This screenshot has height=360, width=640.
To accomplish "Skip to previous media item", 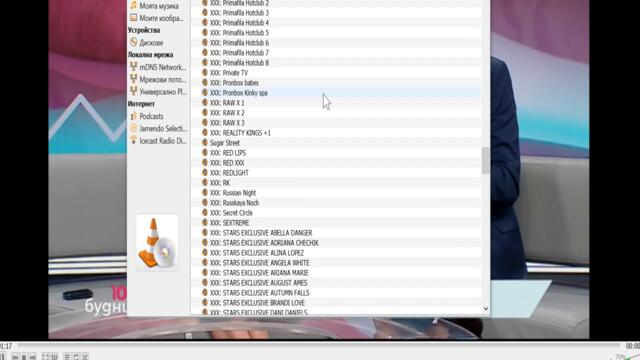I will 16,357.
